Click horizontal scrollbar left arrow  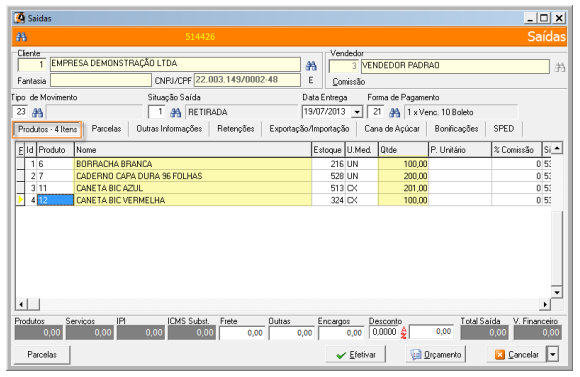(21, 304)
